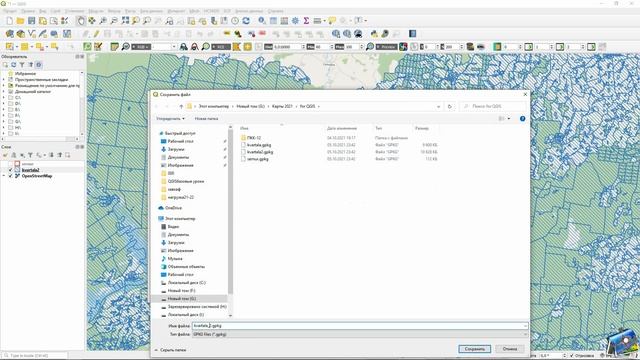The width and height of the screenshot is (640, 360).
Task: Click the New folder button in dialog
Action: pyautogui.click(x=206, y=119)
